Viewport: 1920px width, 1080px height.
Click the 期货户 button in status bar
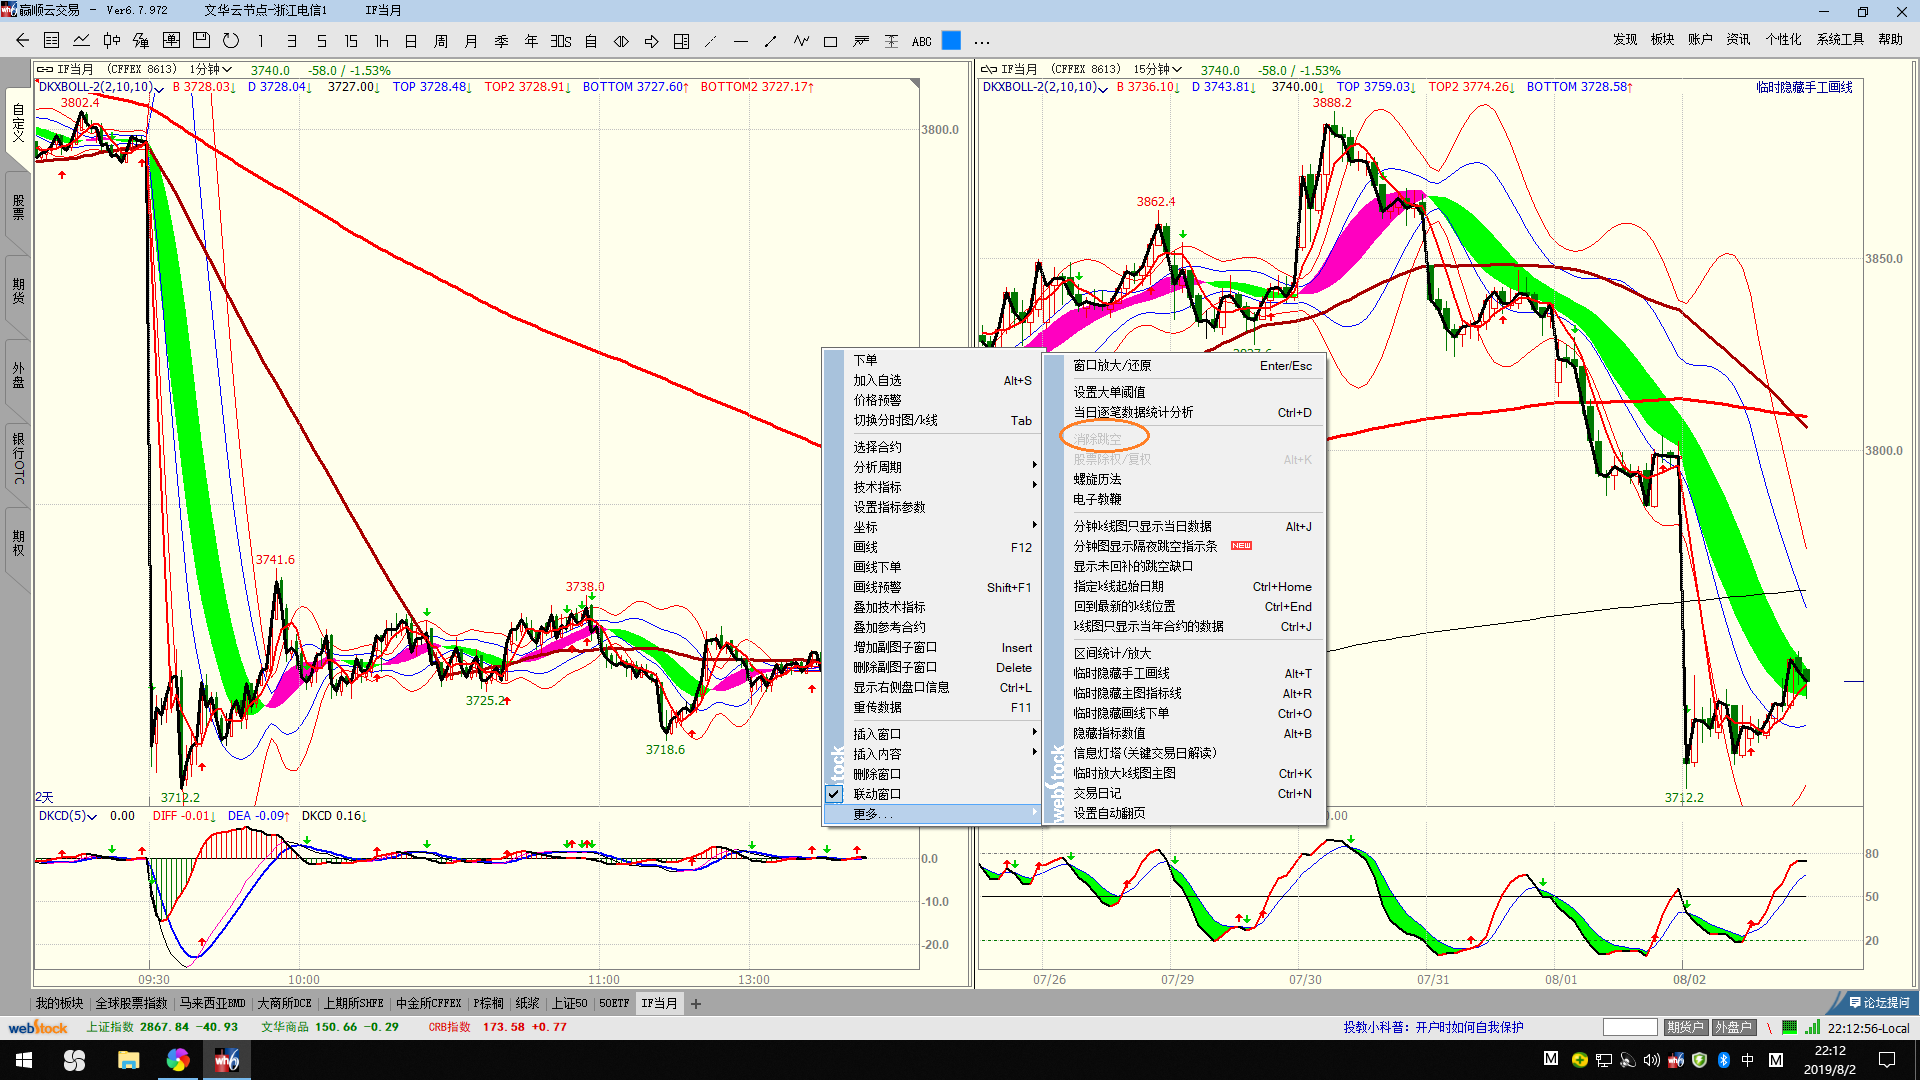point(1685,1027)
